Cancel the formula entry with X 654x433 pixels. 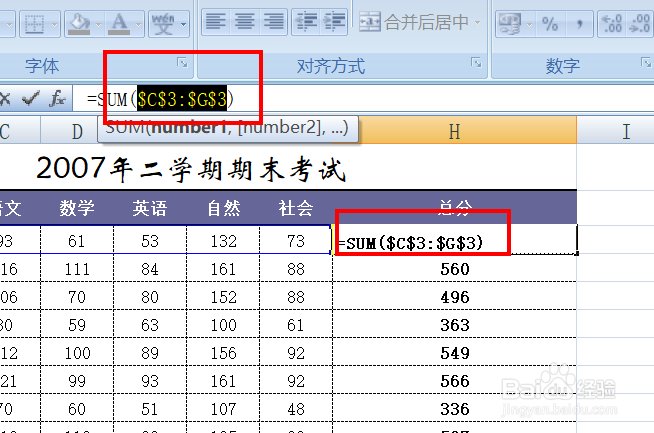5,99
